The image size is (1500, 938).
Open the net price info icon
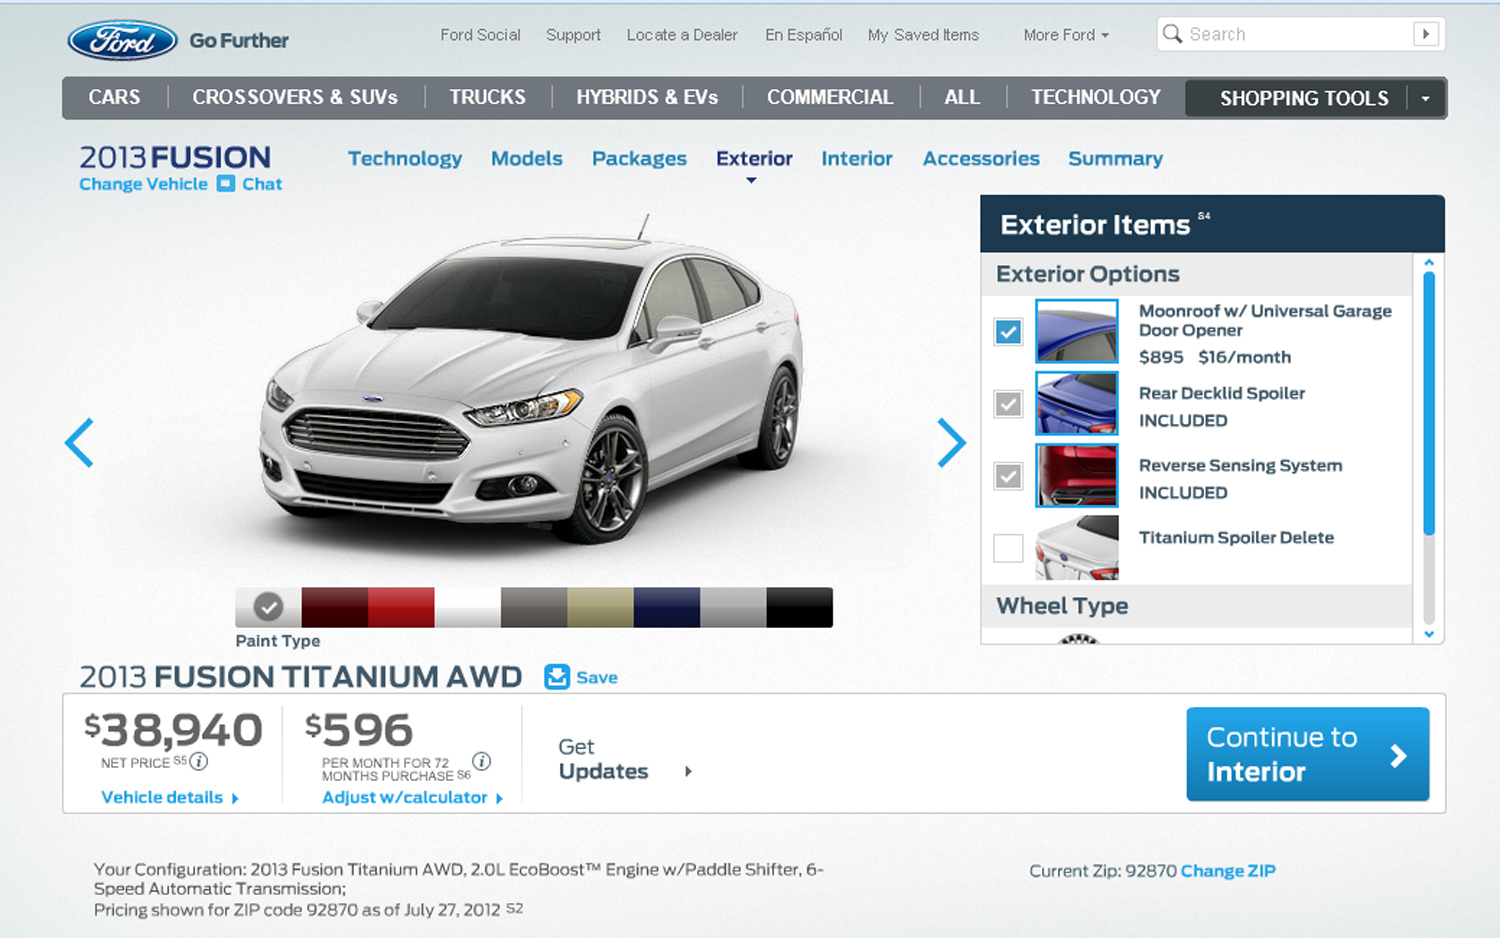pyautogui.click(x=199, y=762)
